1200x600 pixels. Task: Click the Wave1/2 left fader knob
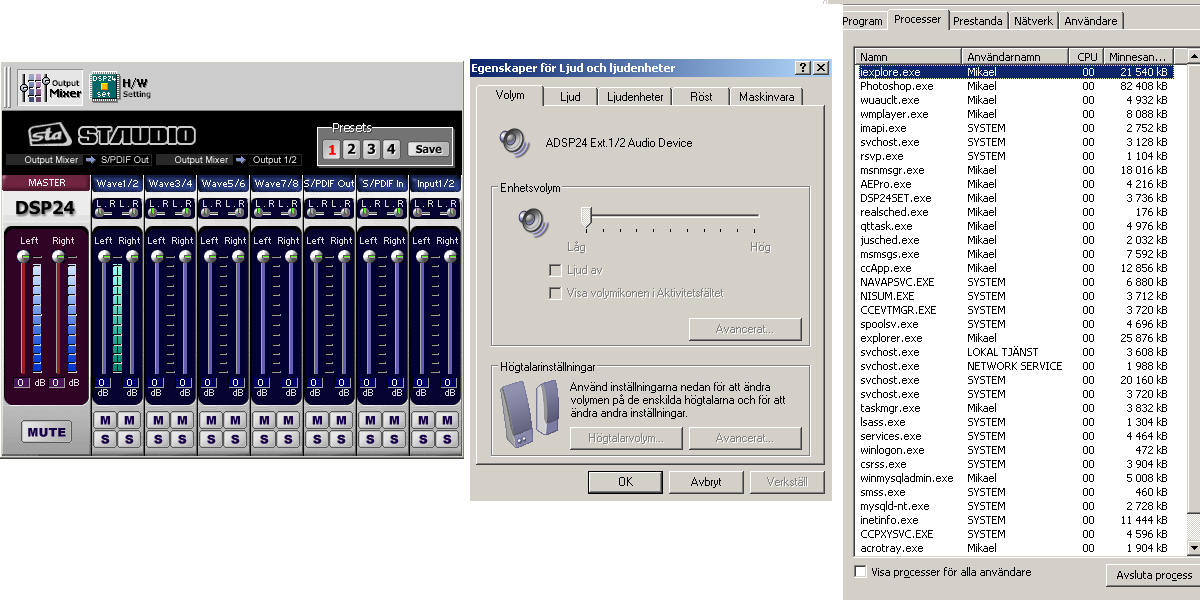pos(103,257)
